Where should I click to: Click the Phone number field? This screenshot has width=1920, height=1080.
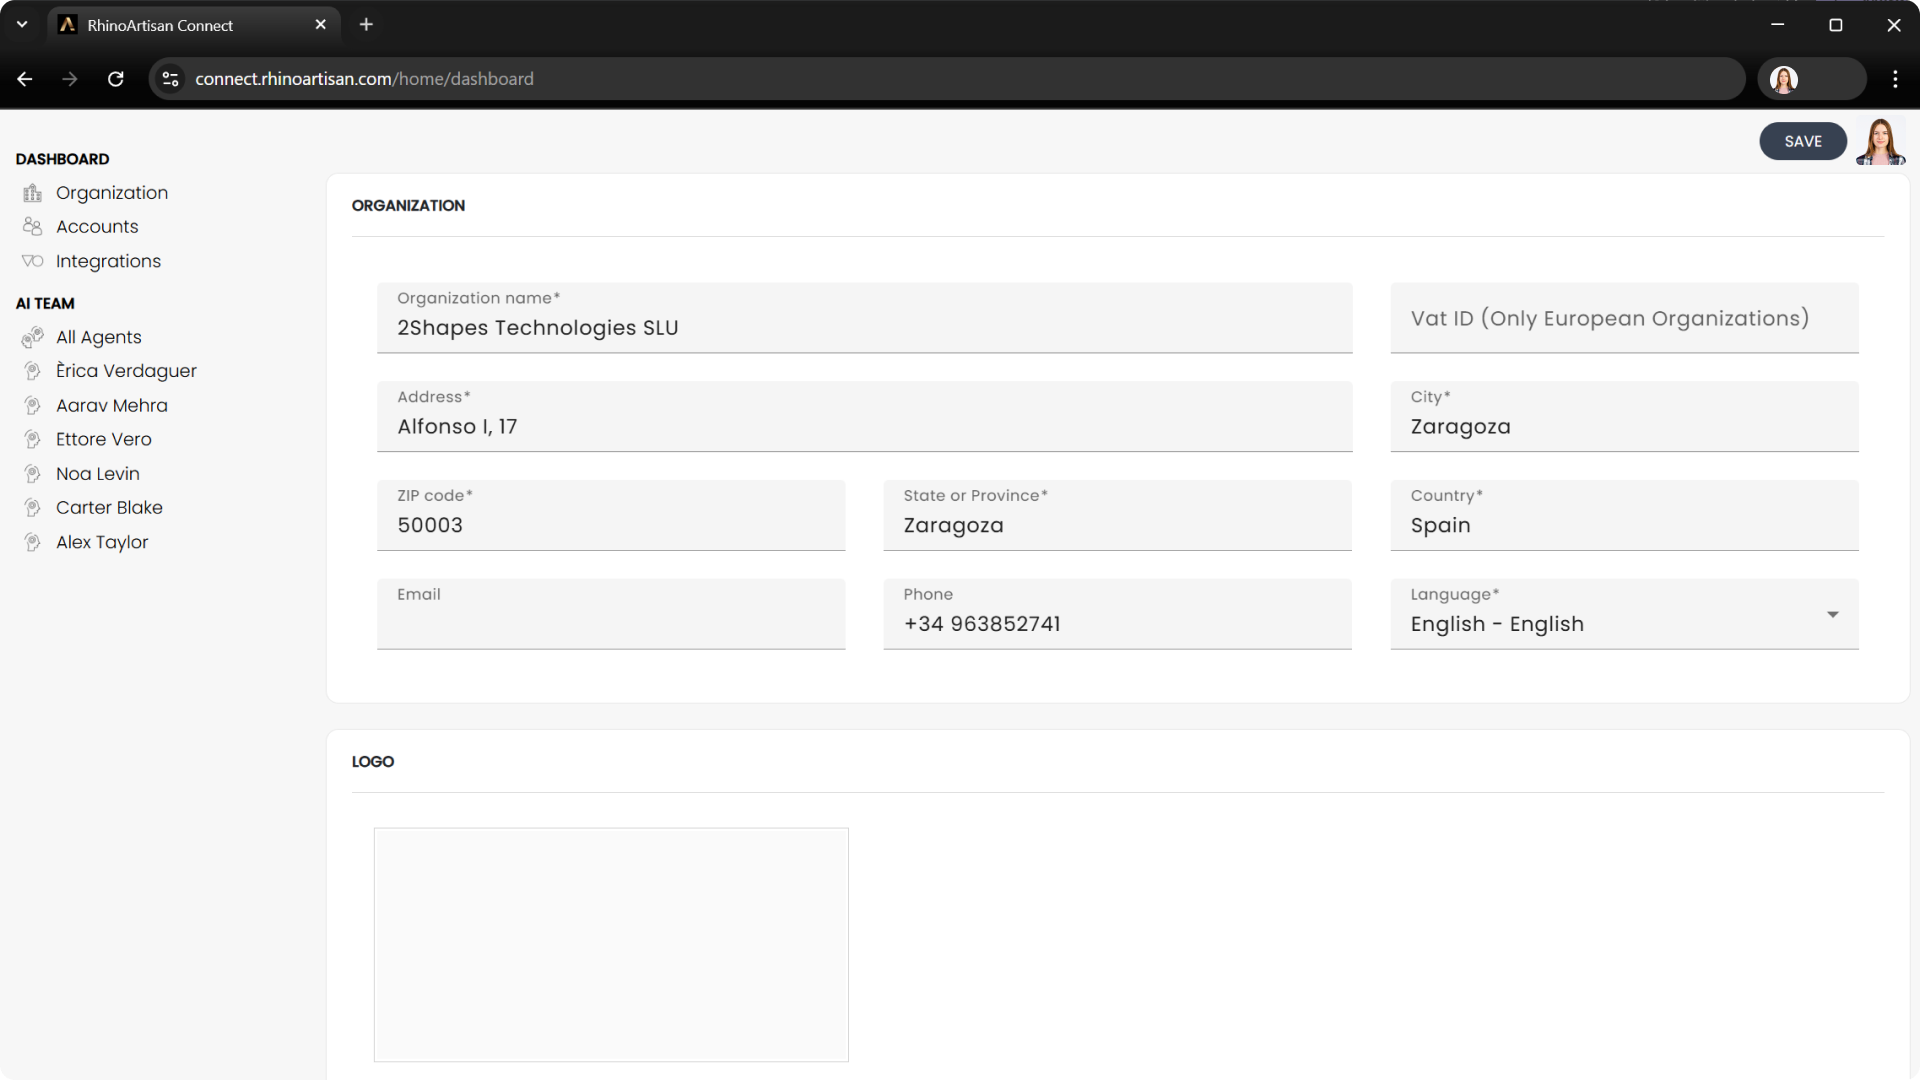(1117, 614)
